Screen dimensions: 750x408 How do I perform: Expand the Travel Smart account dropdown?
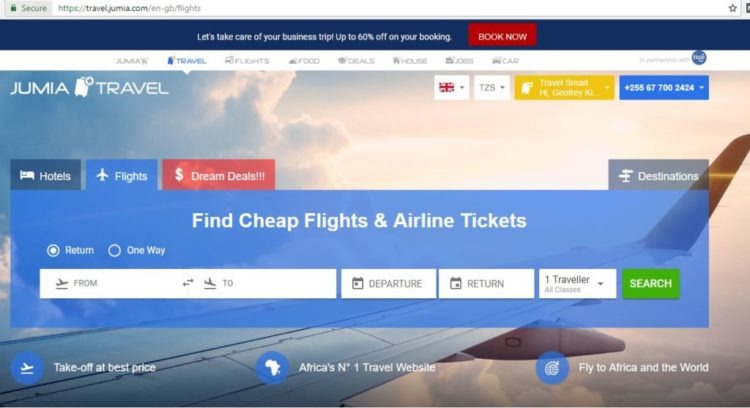click(x=564, y=88)
